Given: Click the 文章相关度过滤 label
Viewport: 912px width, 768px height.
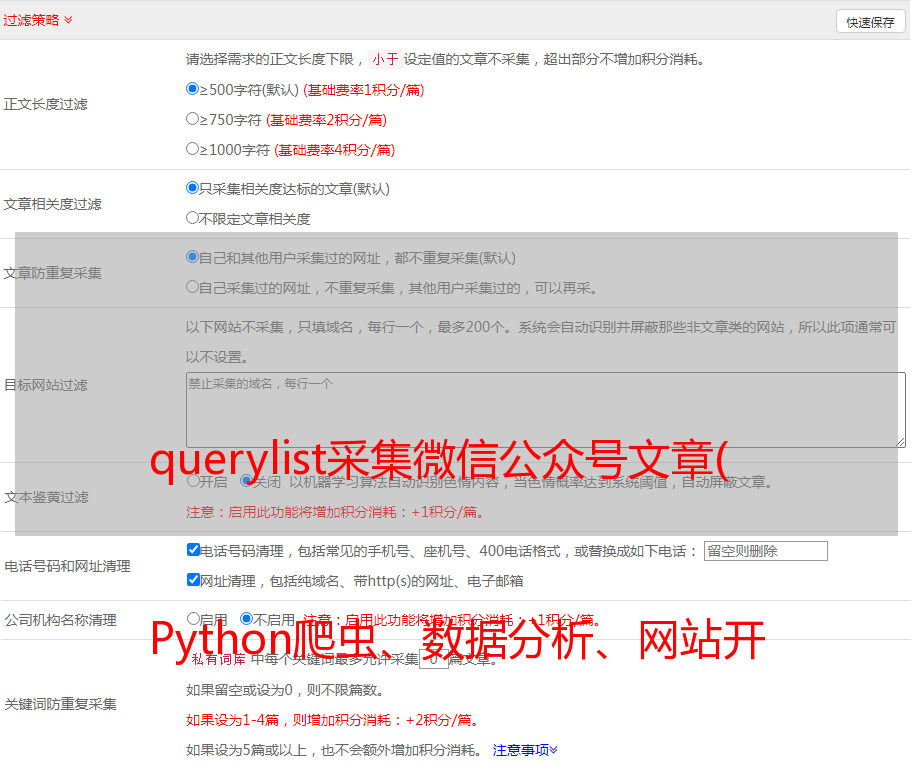Looking at the screenshot, I should click(x=52, y=204).
